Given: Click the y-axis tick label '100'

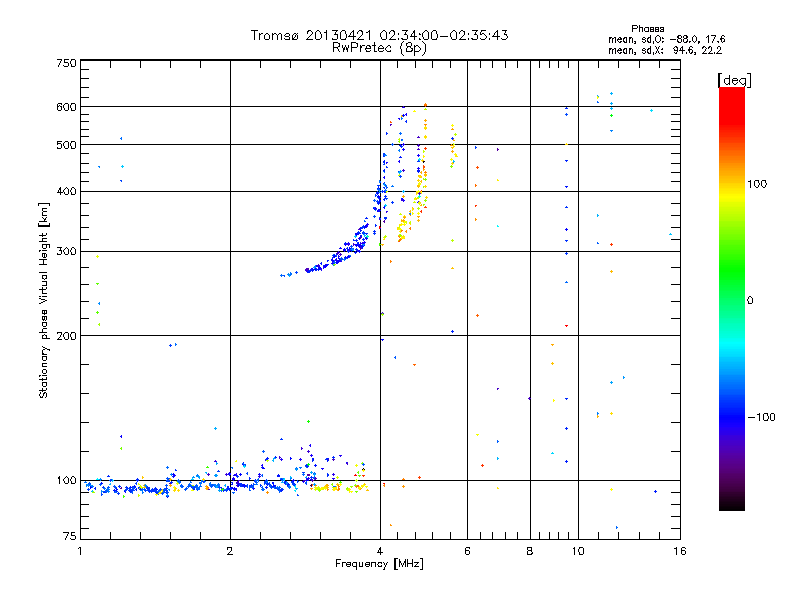Looking at the screenshot, I should (66, 481).
